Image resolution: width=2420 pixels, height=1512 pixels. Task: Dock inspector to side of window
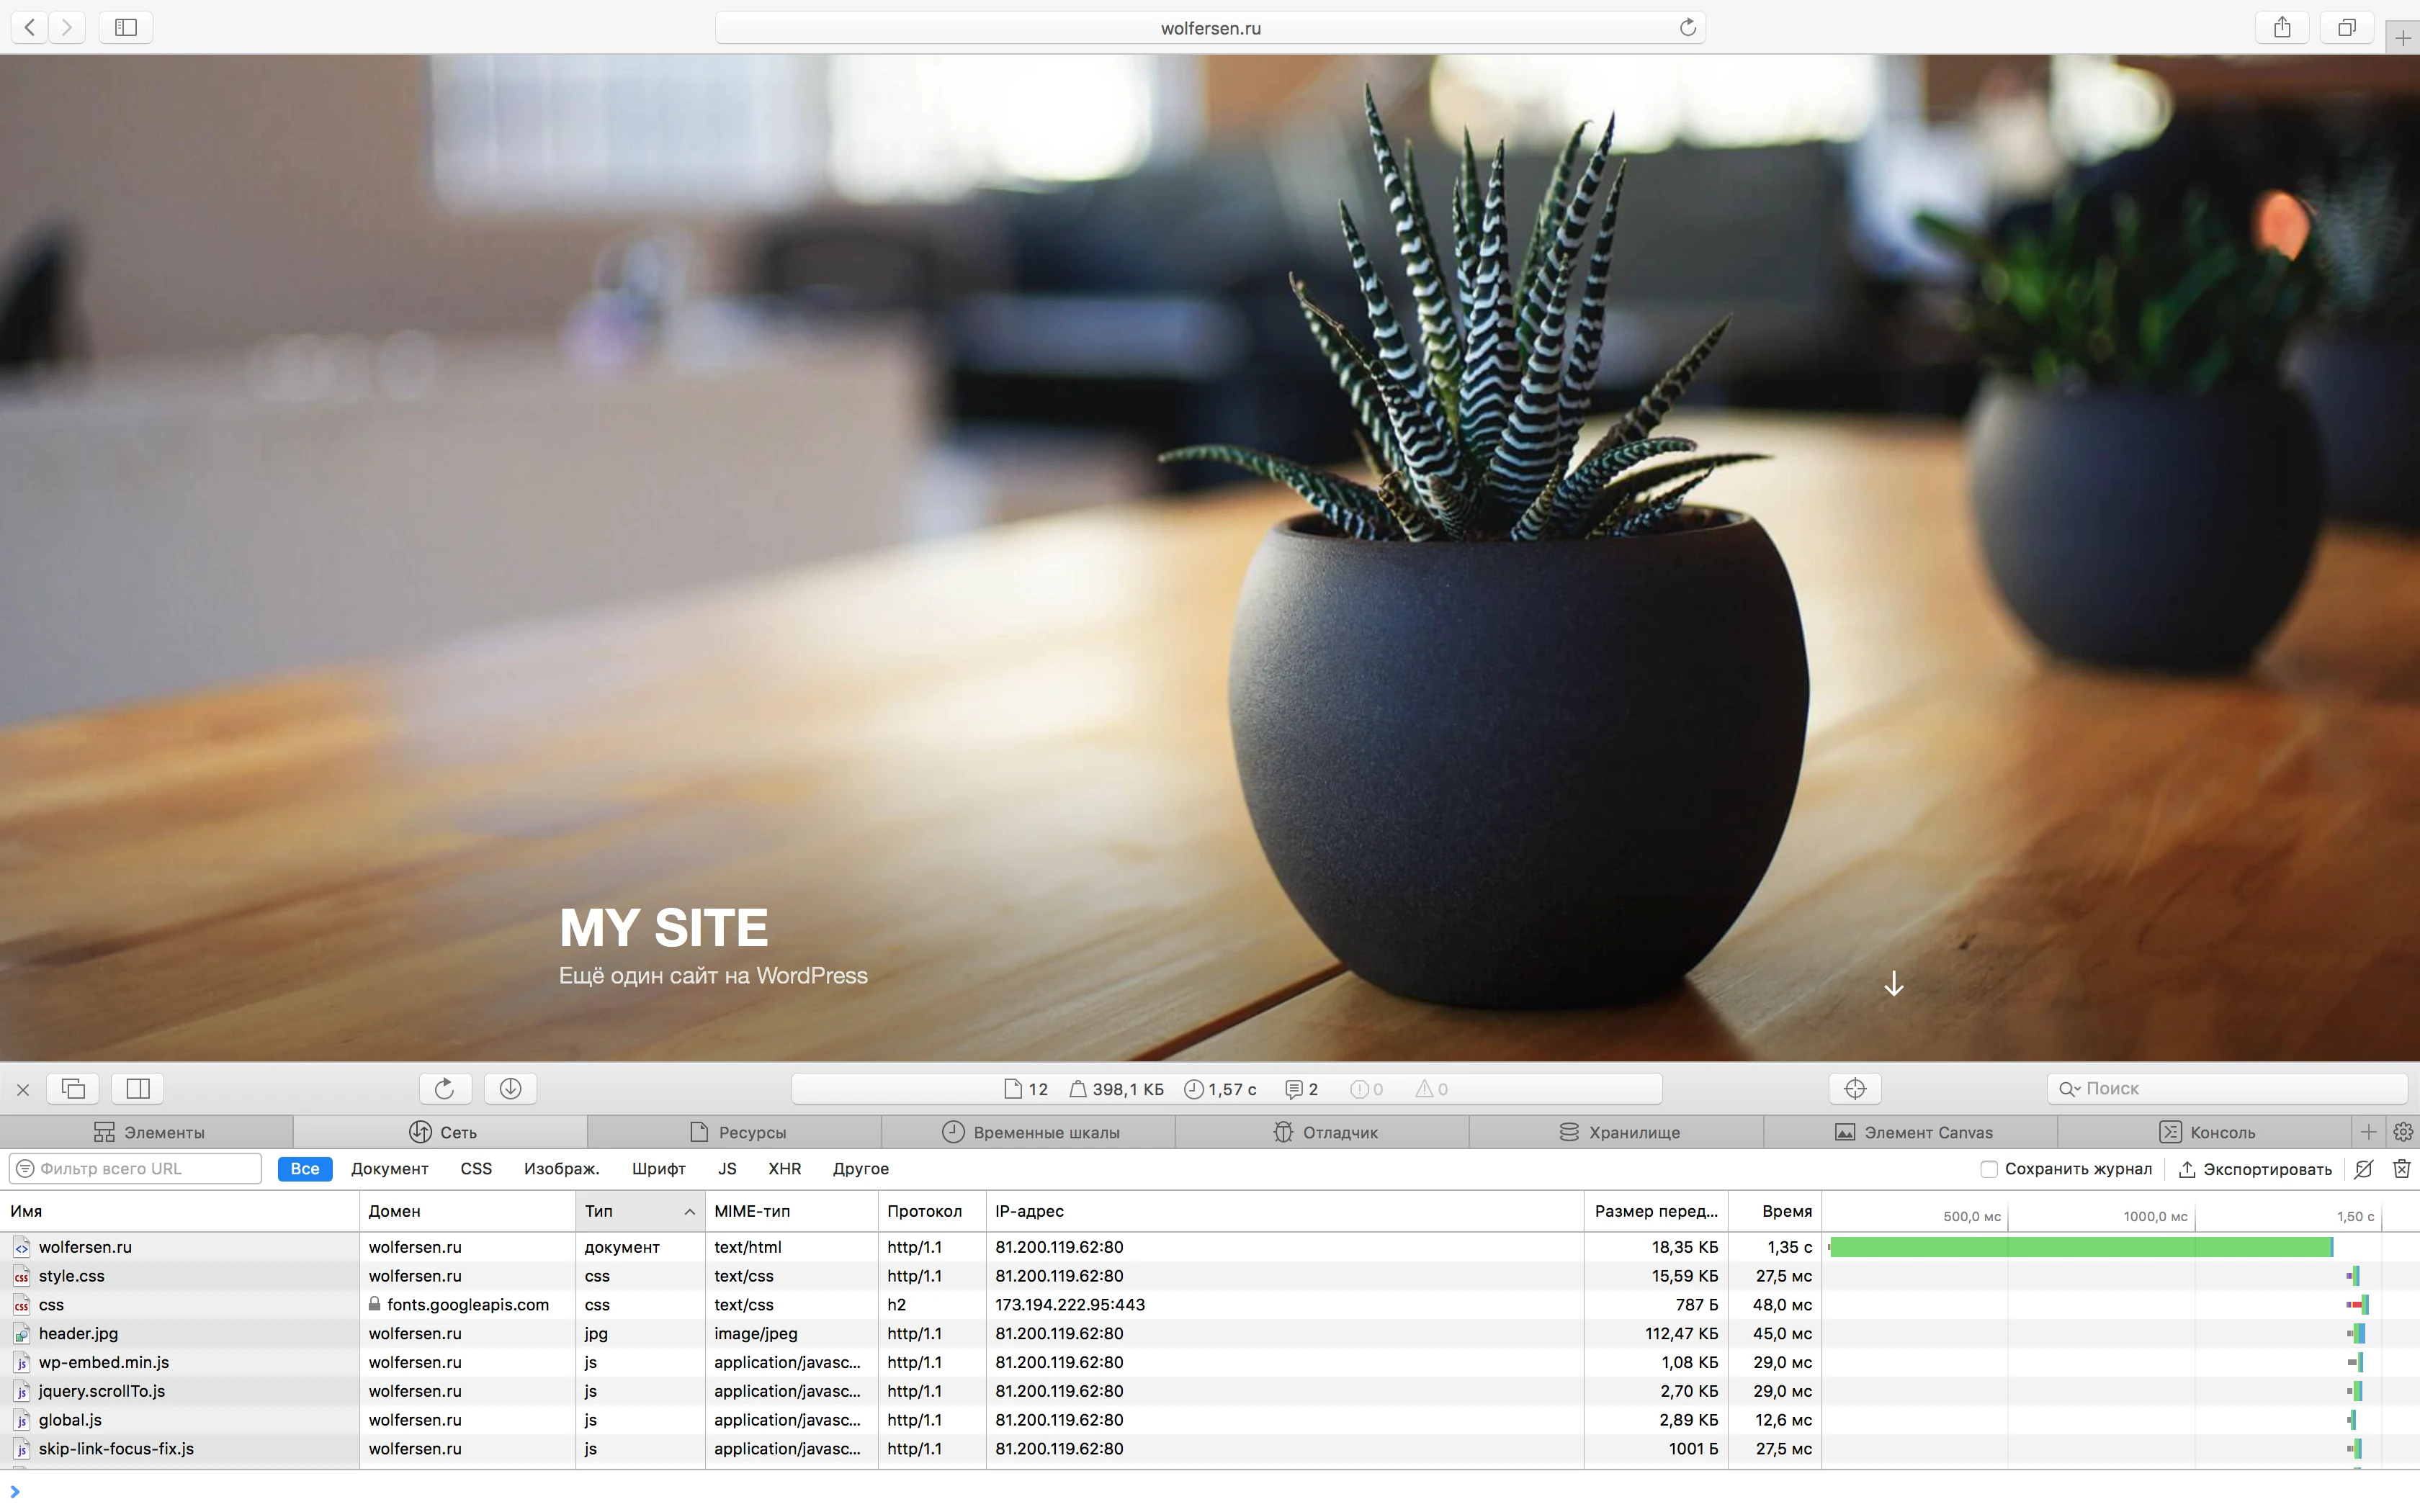[138, 1088]
